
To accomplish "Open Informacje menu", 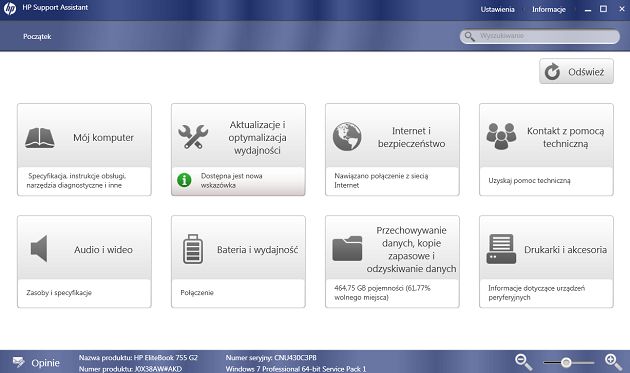I will click(x=549, y=9).
